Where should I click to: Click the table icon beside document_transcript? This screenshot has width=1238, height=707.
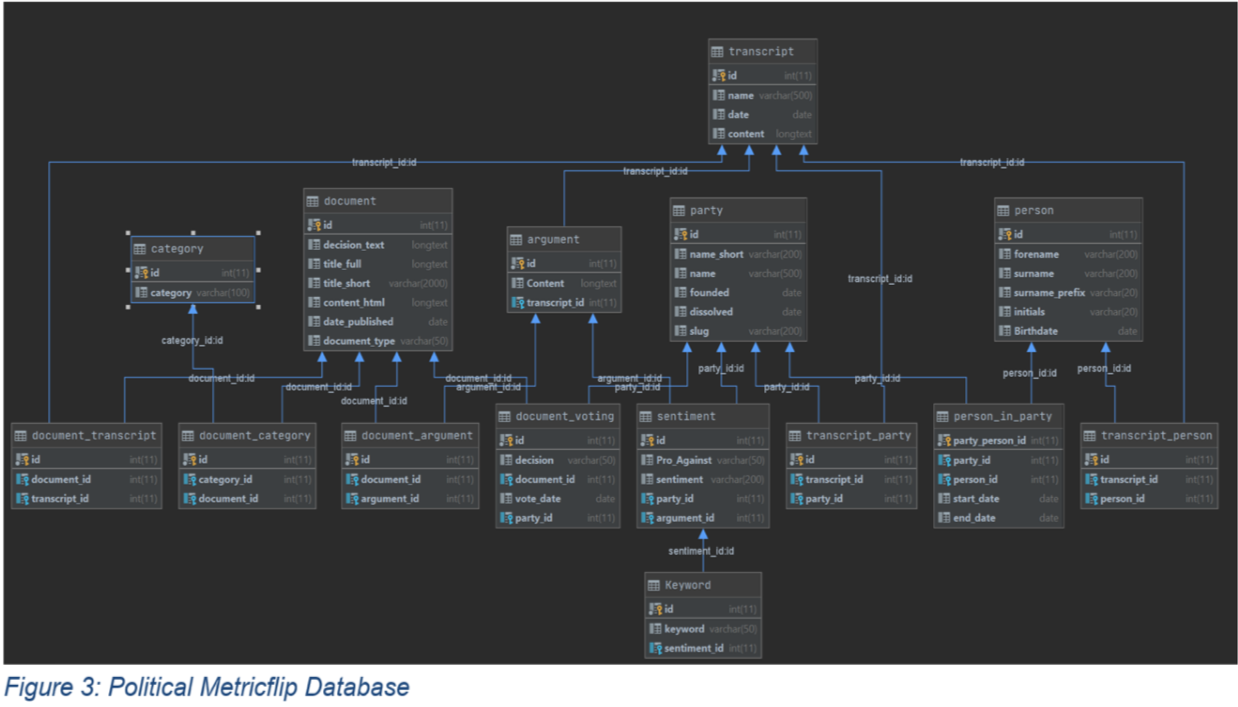(20, 436)
